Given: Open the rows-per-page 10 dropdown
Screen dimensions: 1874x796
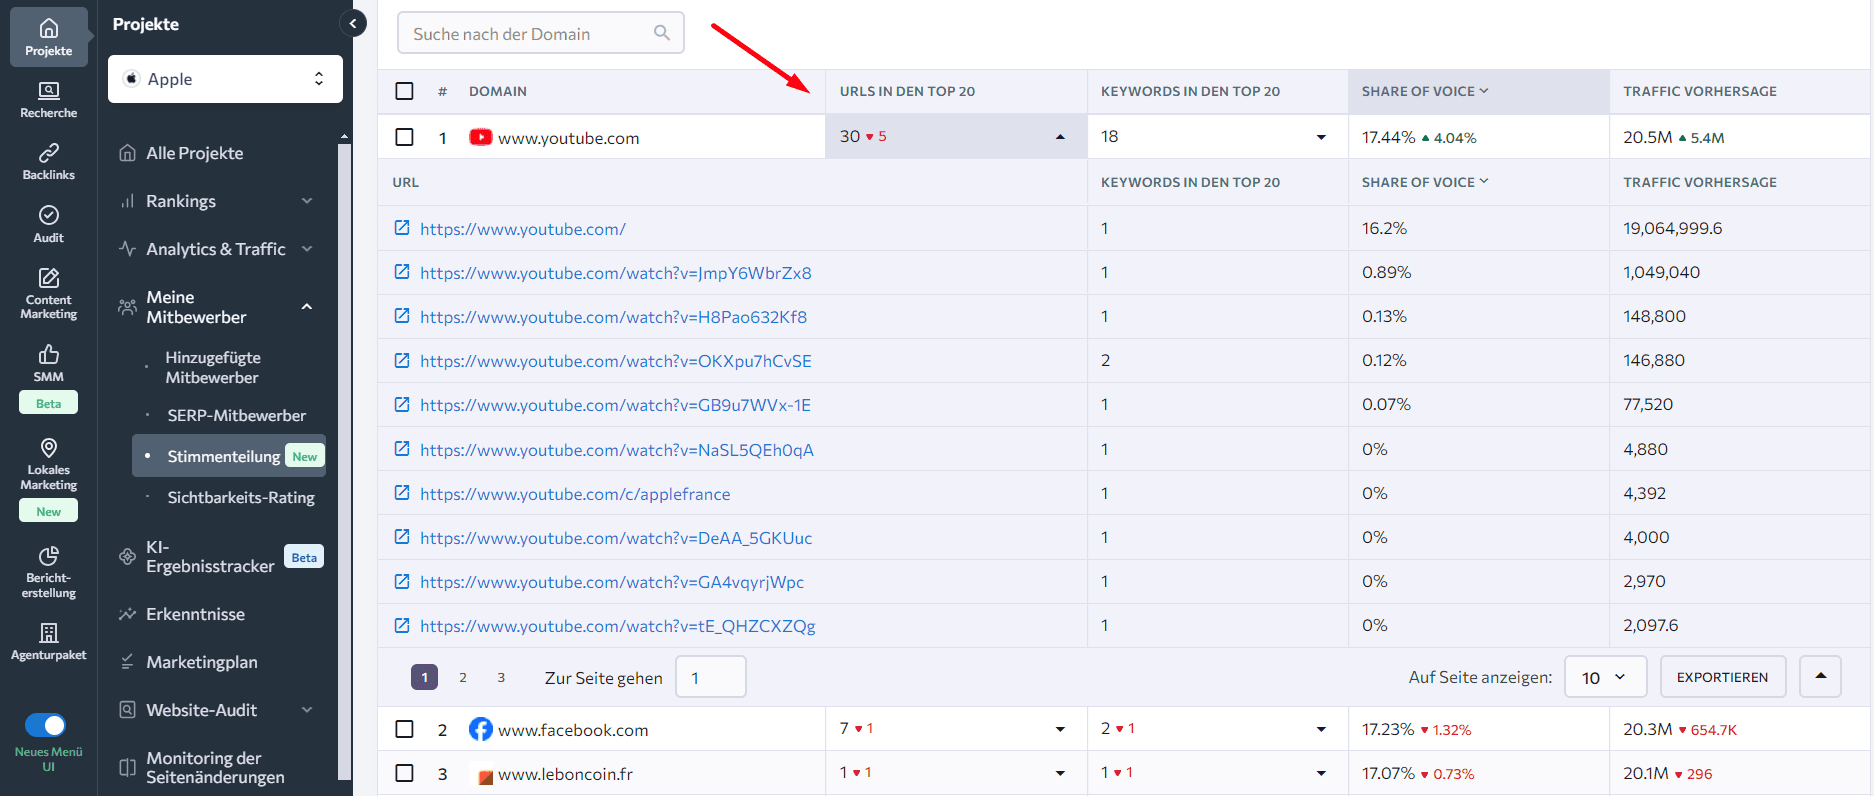Looking at the screenshot, I should coord(1606,677).
